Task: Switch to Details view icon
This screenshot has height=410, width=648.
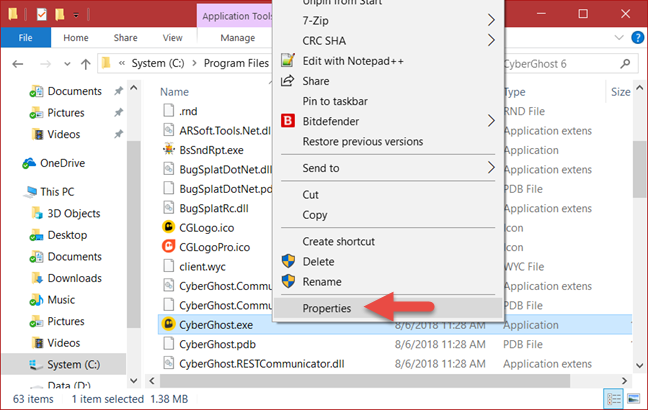Action: pos(614,399)
